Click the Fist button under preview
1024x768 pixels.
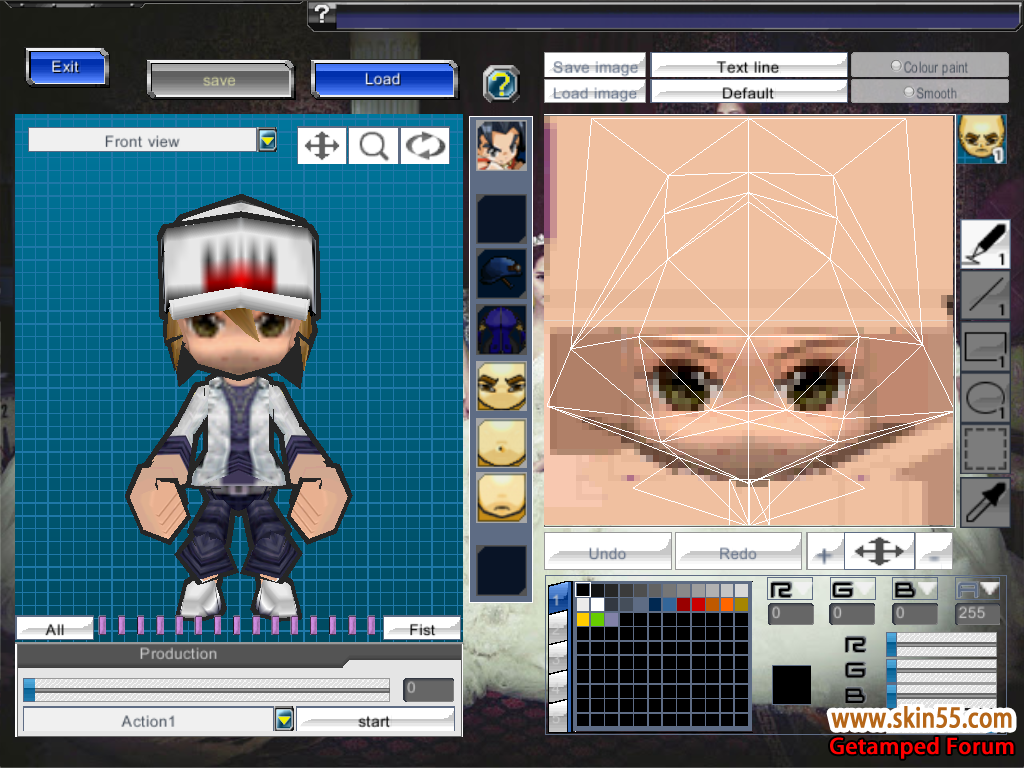[x=422, y=628]
